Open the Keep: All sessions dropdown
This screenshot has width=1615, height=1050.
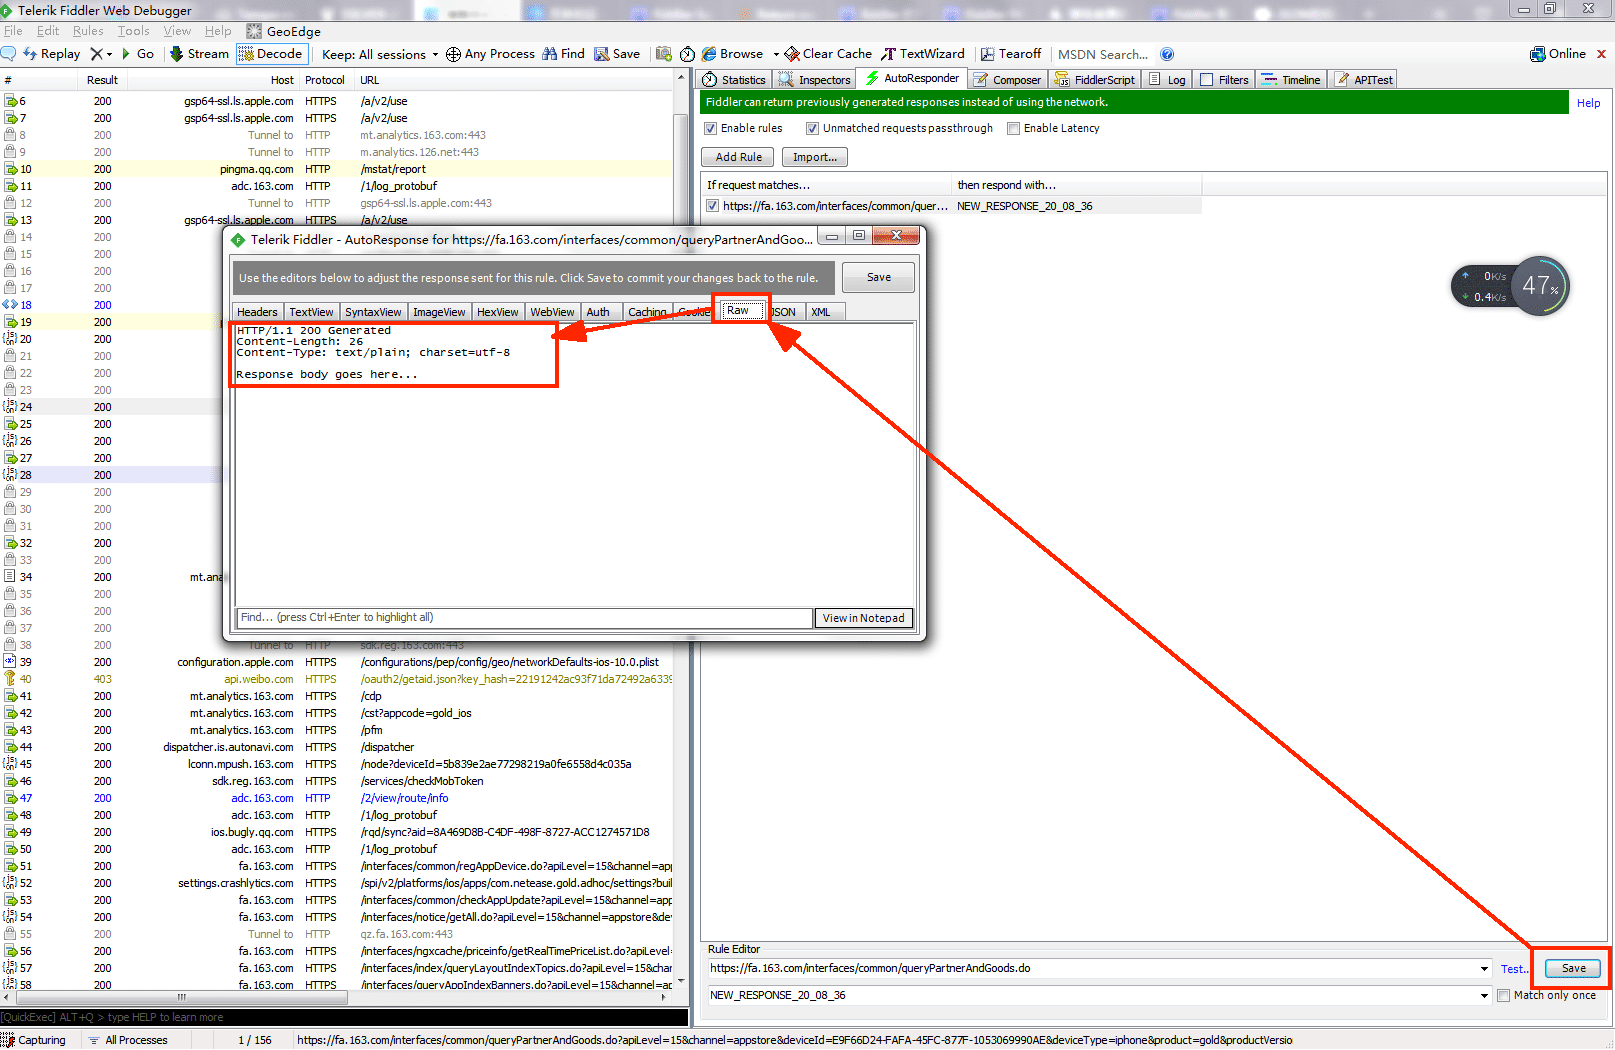tap(380, 54)
